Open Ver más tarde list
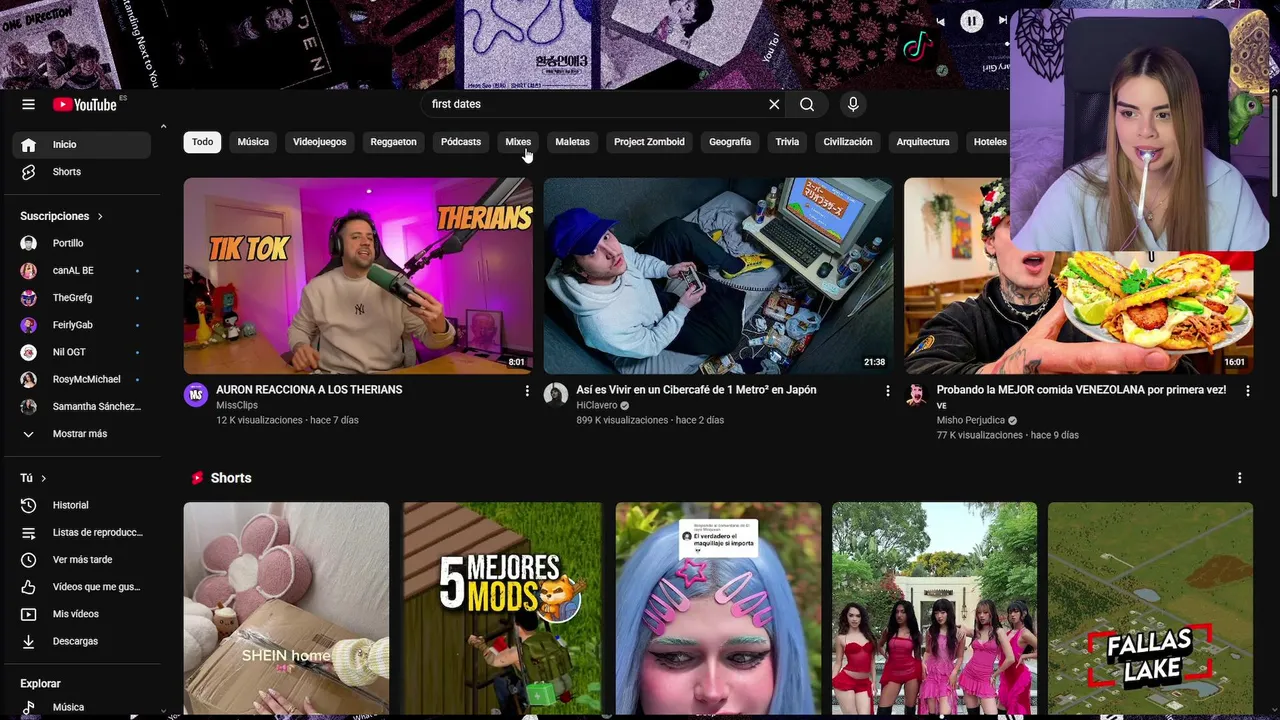This screenshot has width=1280, height=720. [82, 560]
